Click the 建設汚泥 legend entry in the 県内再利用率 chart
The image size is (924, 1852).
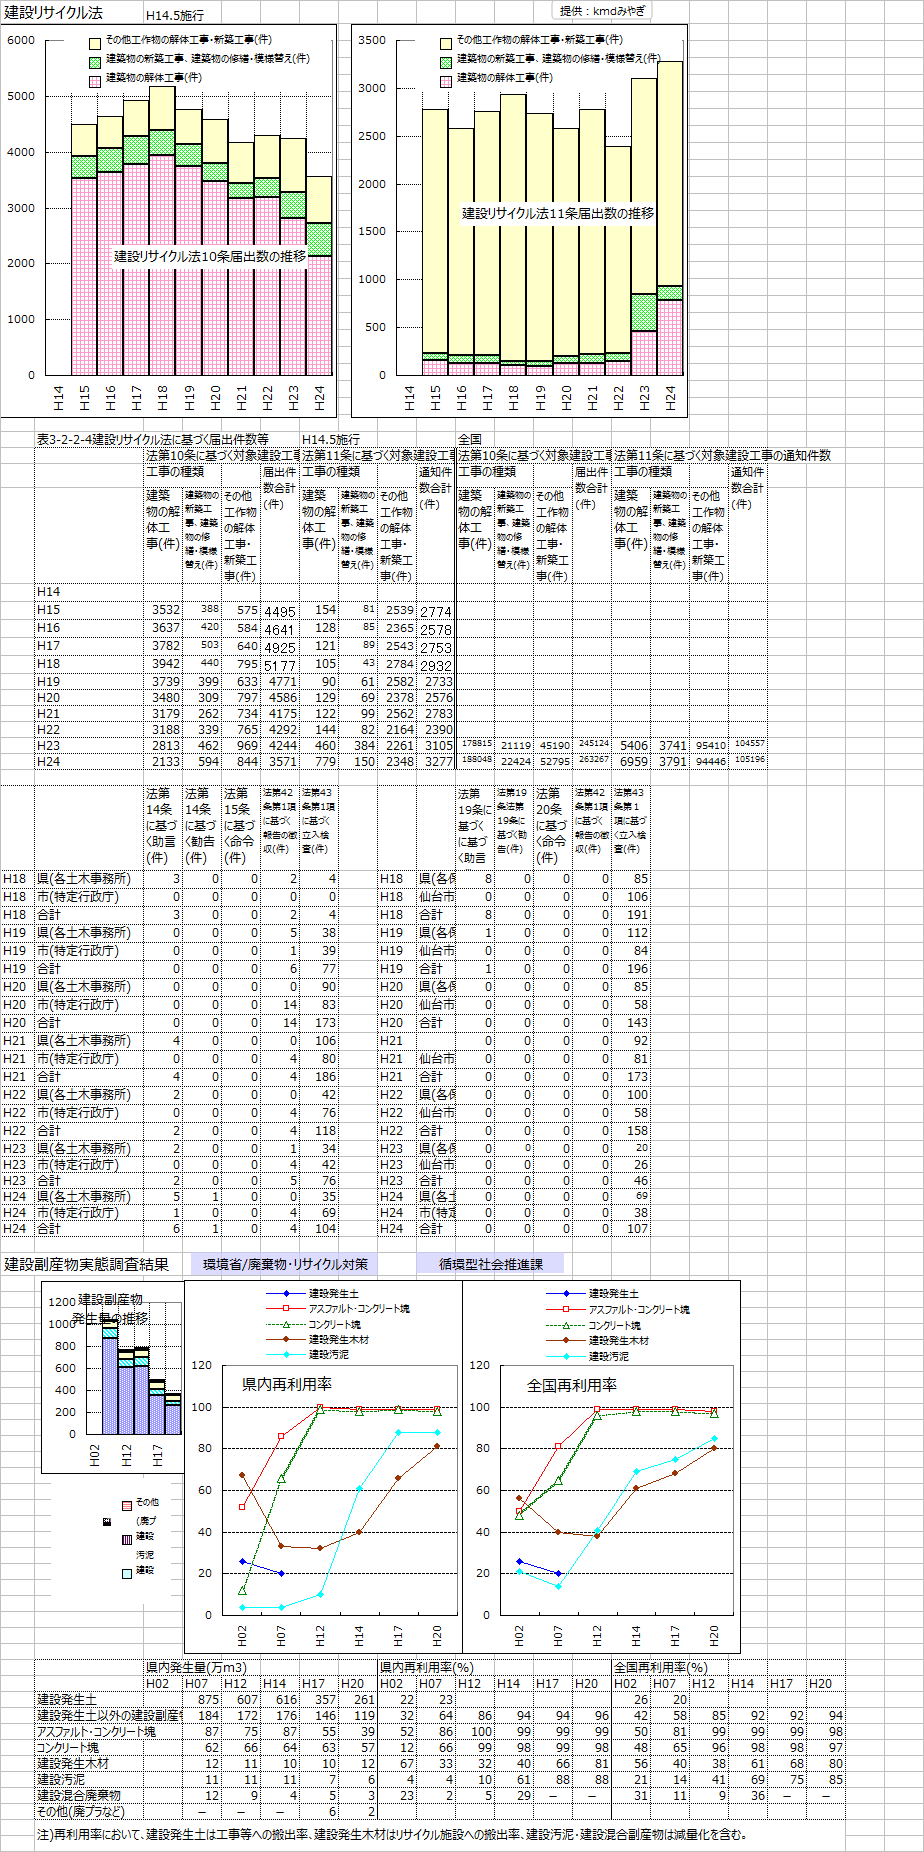[308, 1355]
